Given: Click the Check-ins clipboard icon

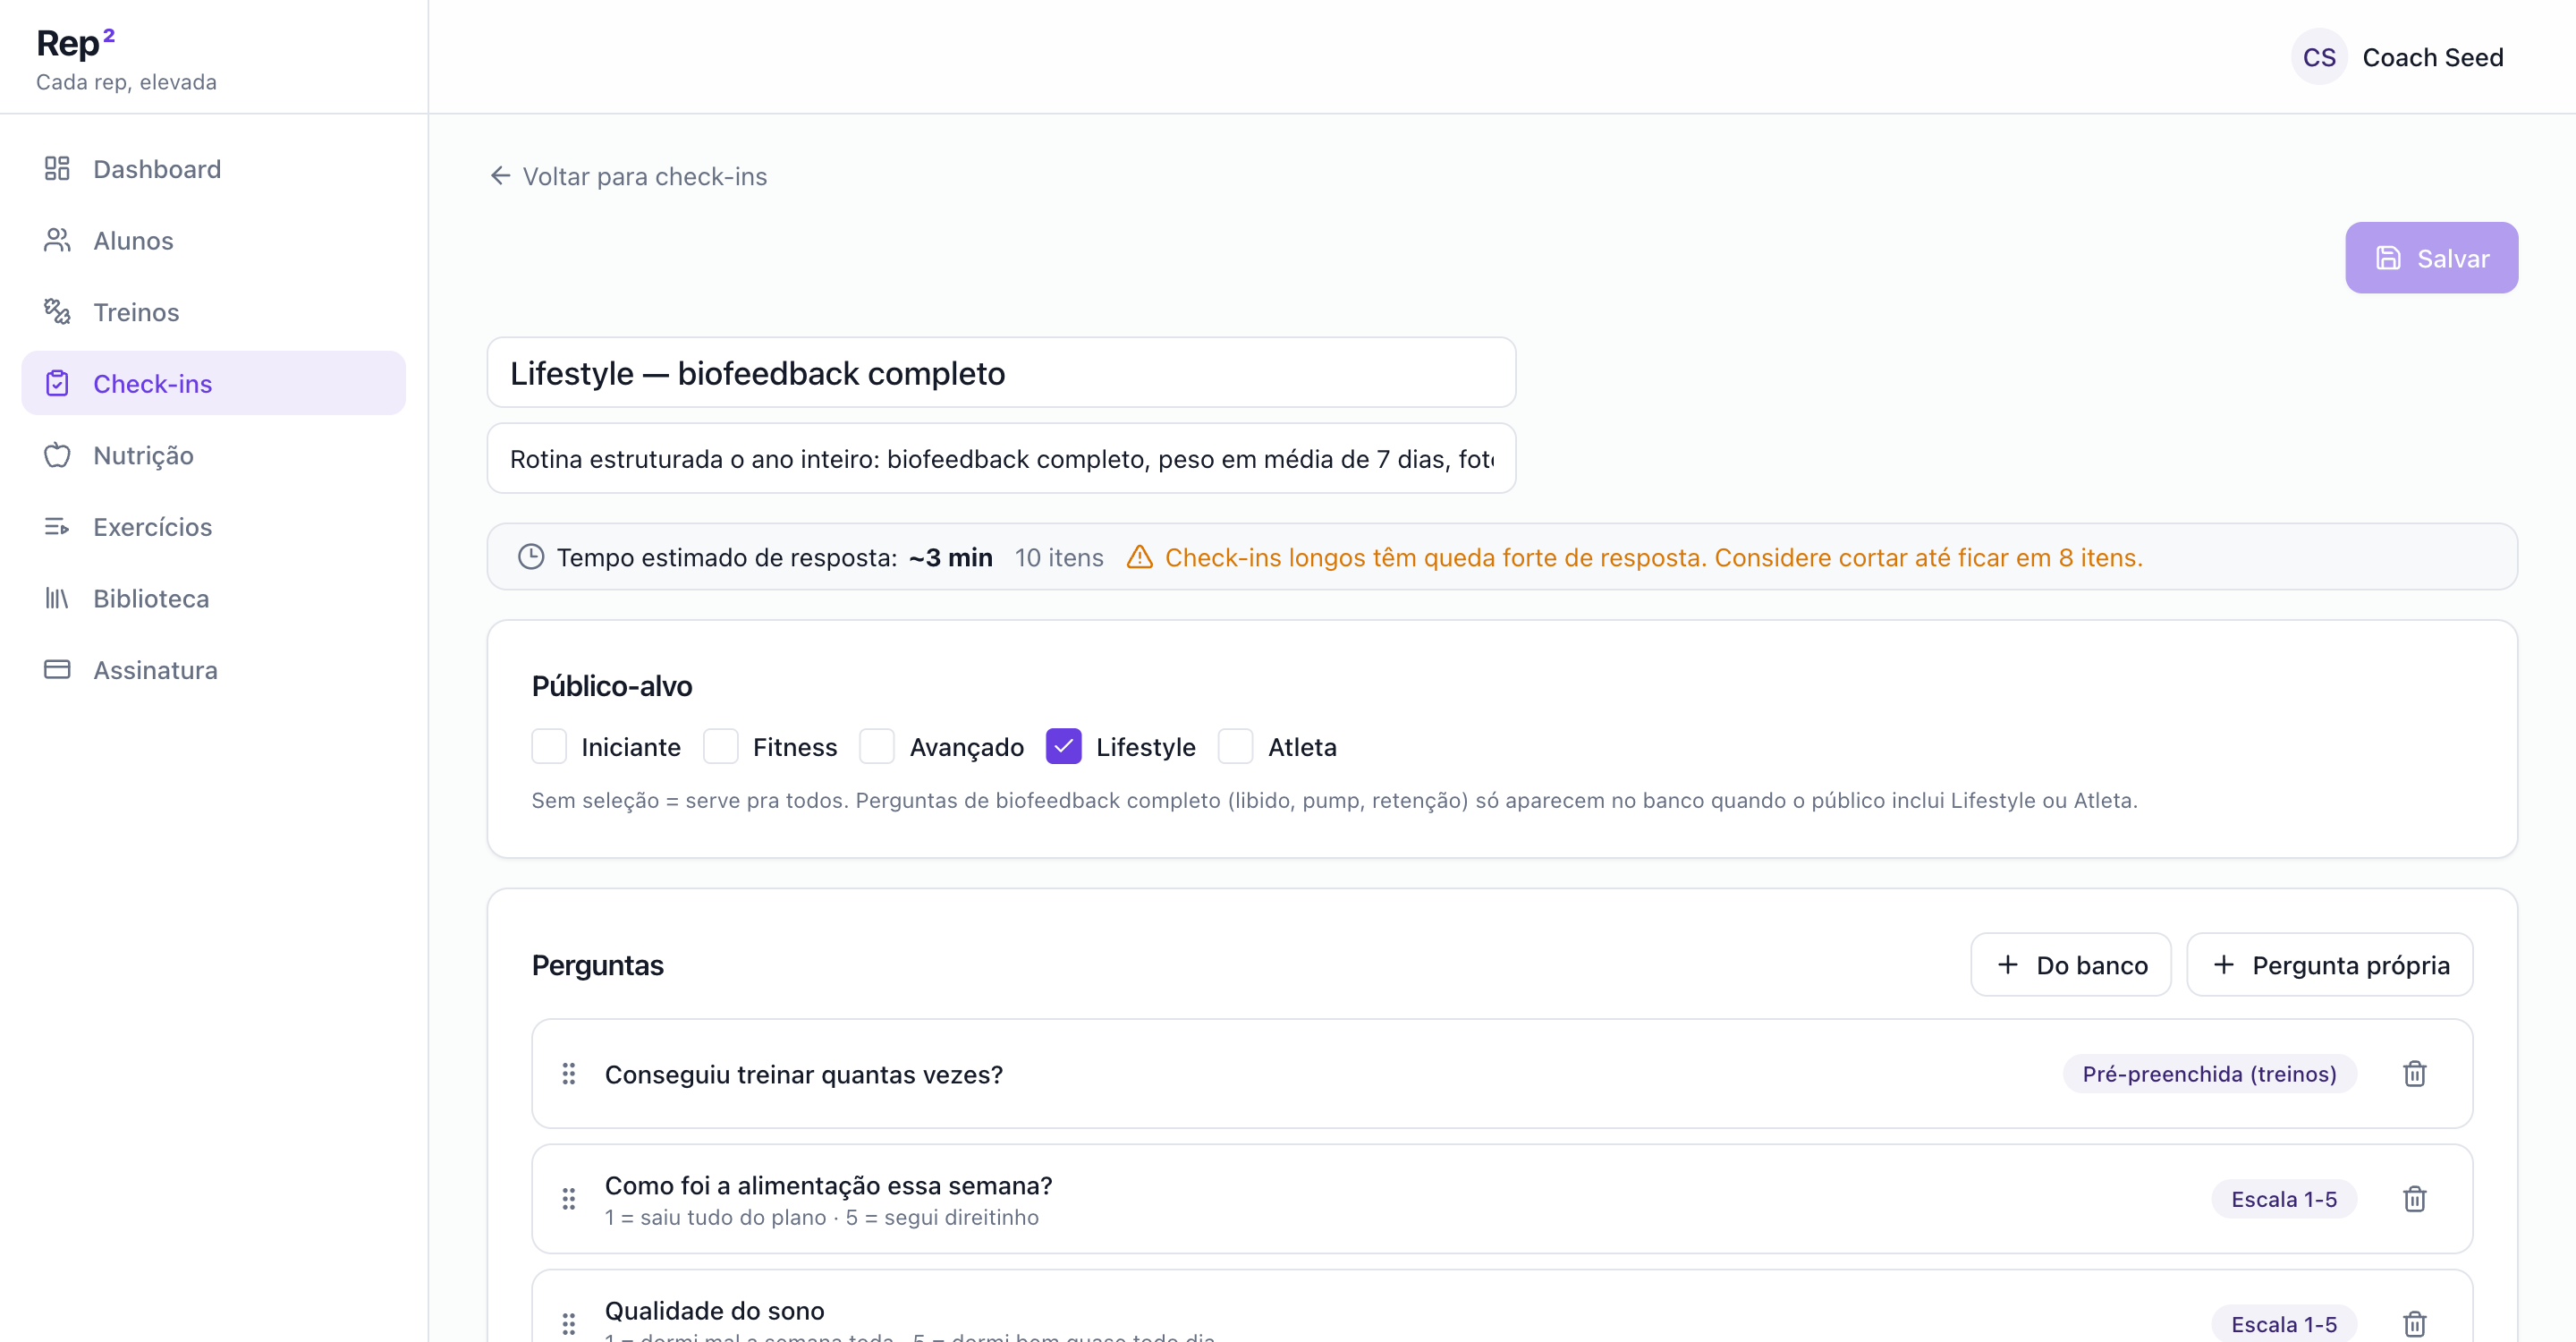Looking at the screenshot, I should (57, 383).
